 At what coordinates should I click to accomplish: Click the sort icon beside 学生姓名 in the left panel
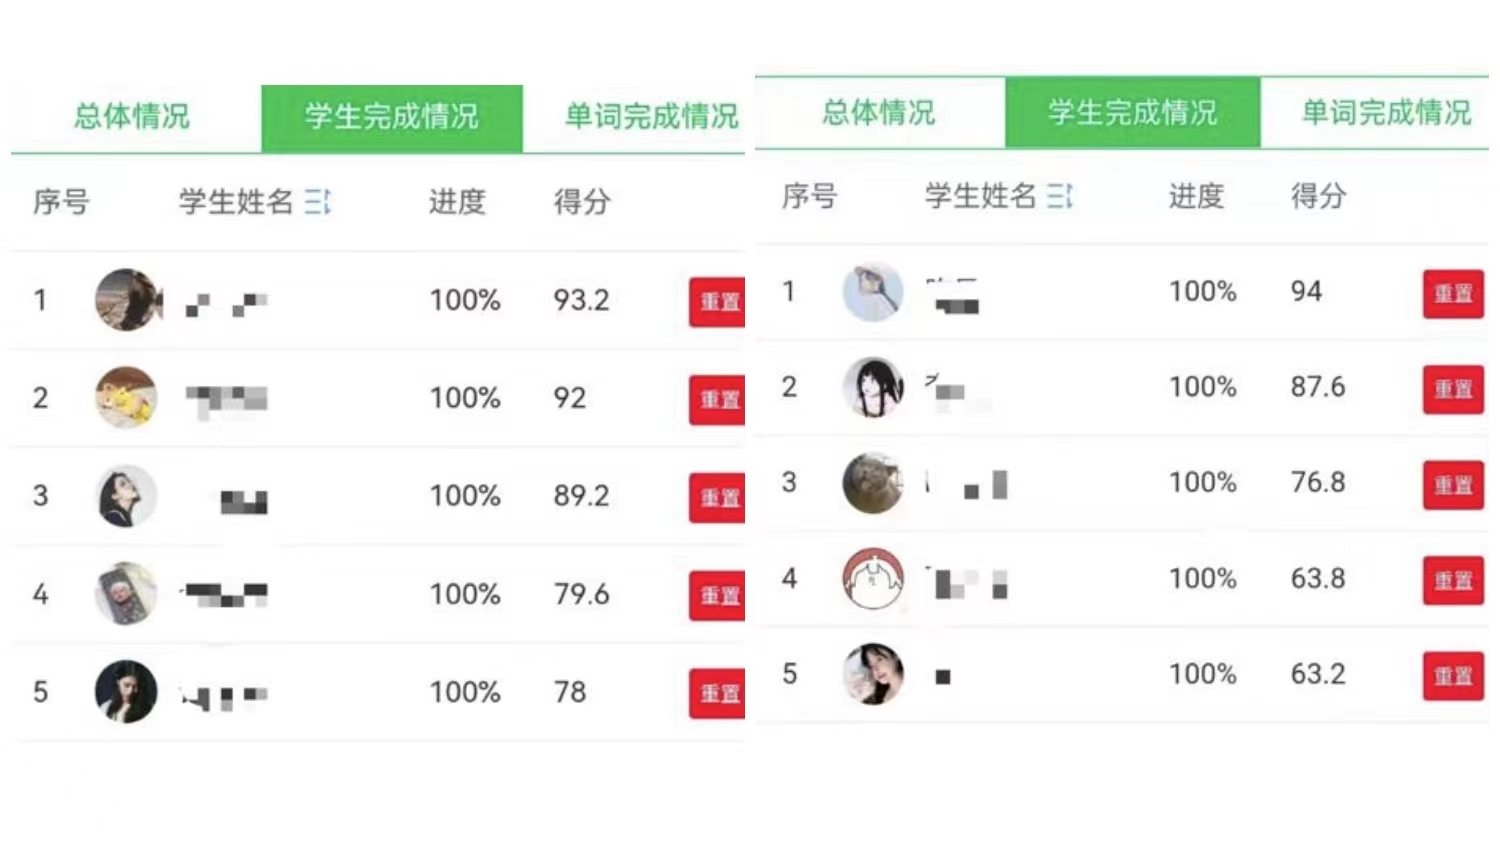[x=318, y=202]
